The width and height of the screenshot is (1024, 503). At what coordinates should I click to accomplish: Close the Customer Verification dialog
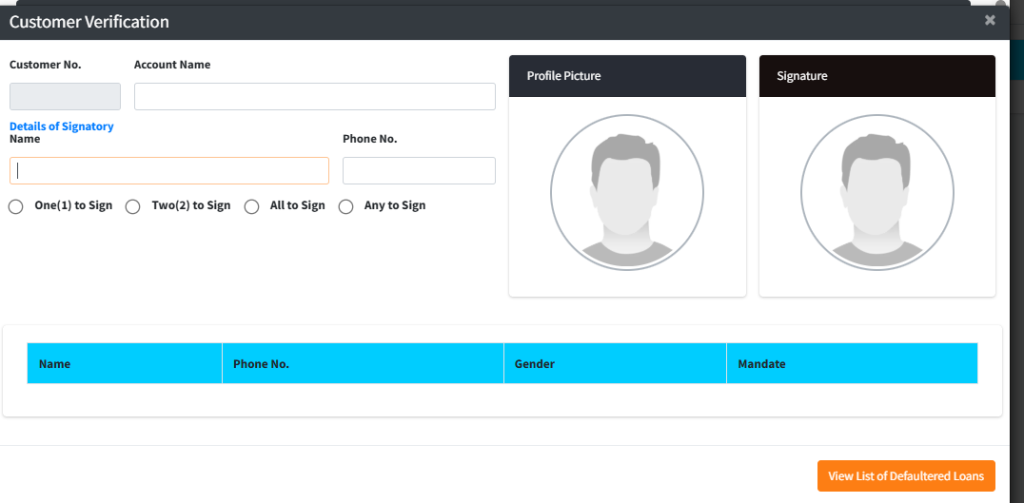(x=990, y=20)
